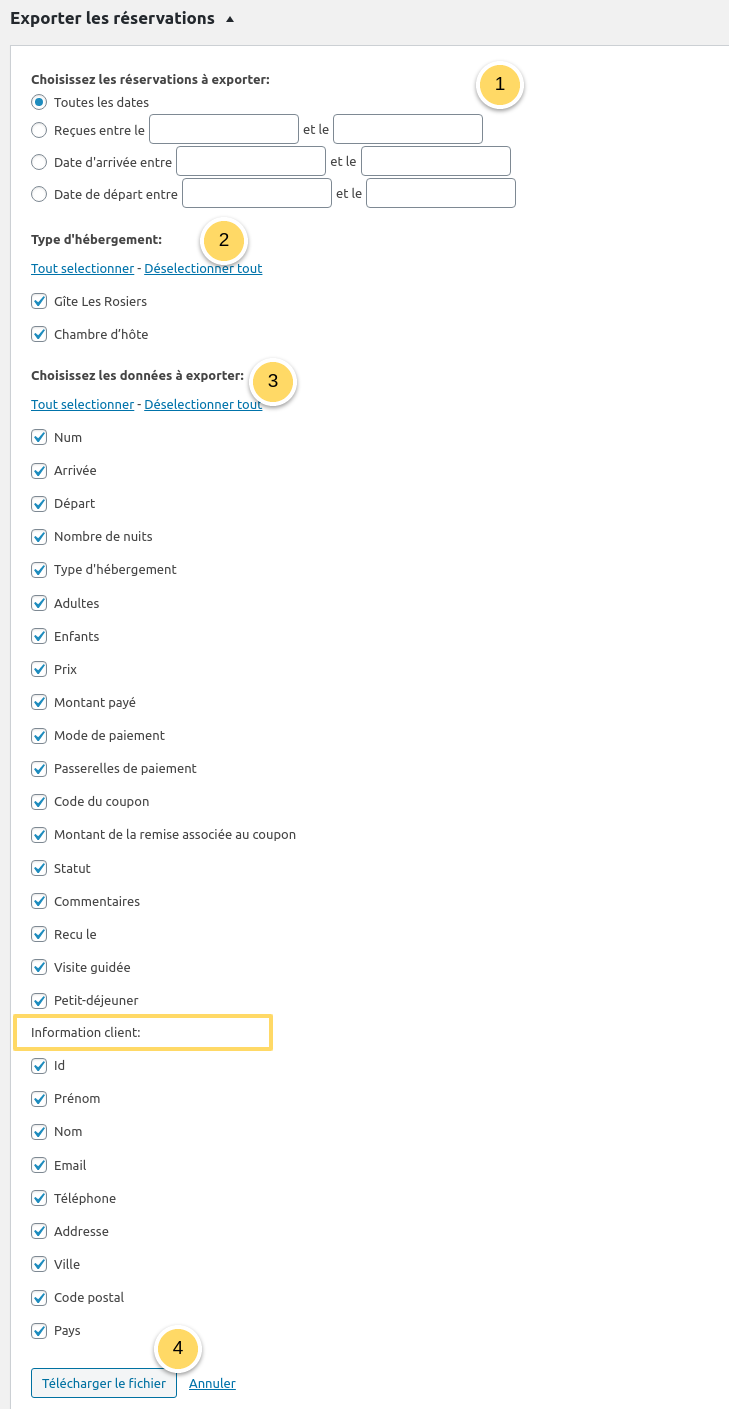Collapse the Exporter les réservations section

tap(230, 19)
